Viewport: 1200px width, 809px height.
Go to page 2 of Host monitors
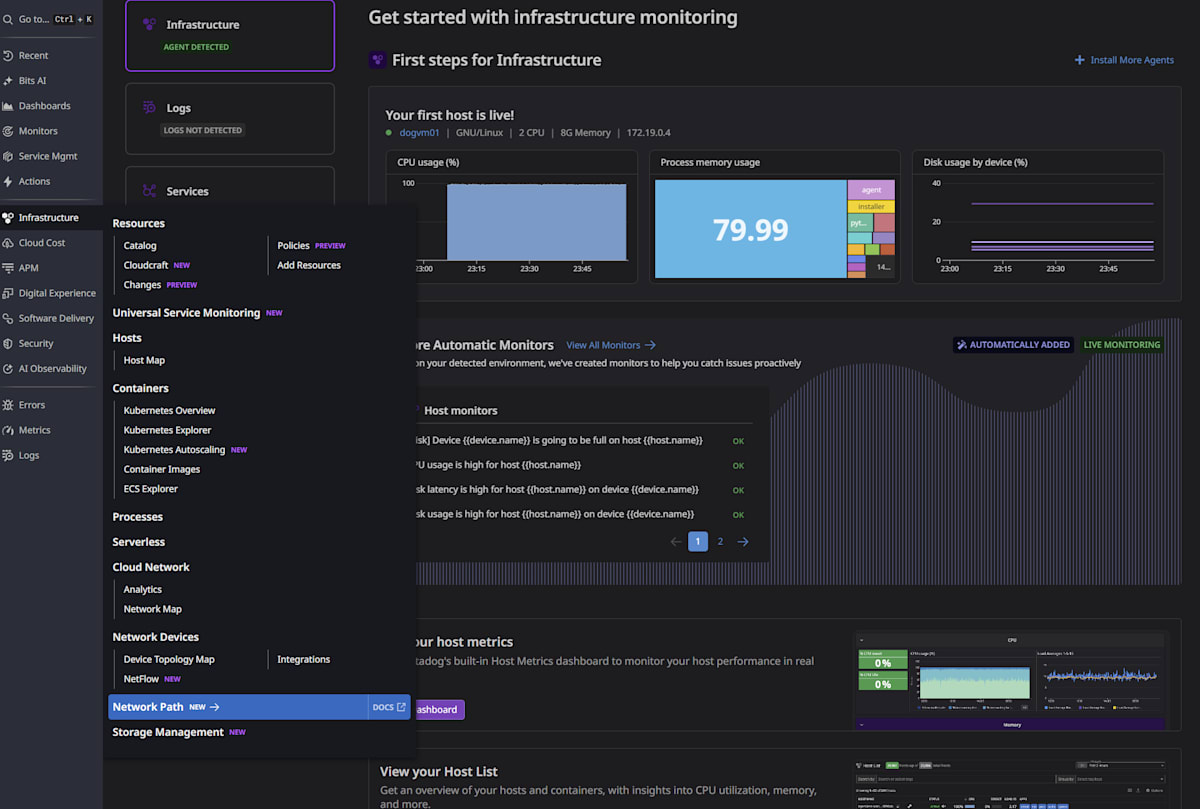720,542
